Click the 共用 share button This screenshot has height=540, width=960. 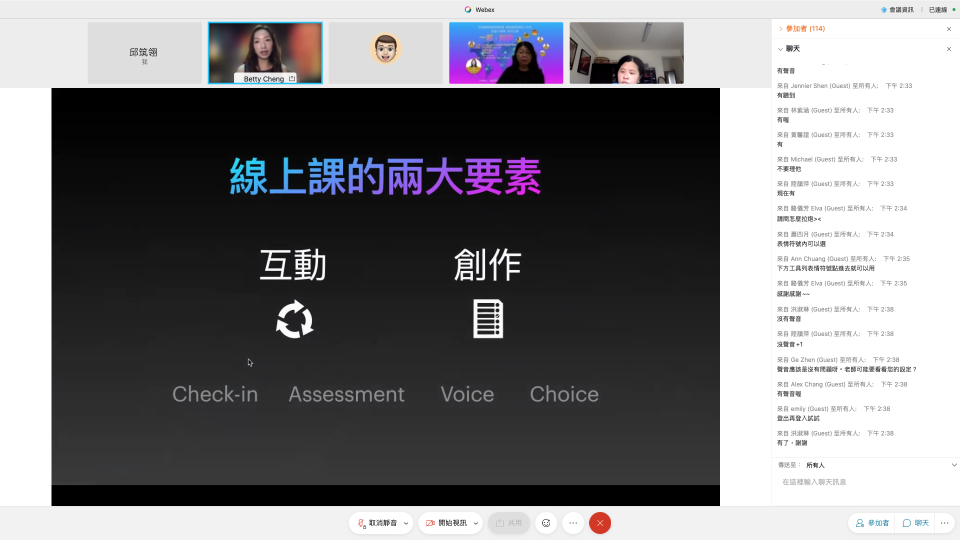(x=509, y=523)
